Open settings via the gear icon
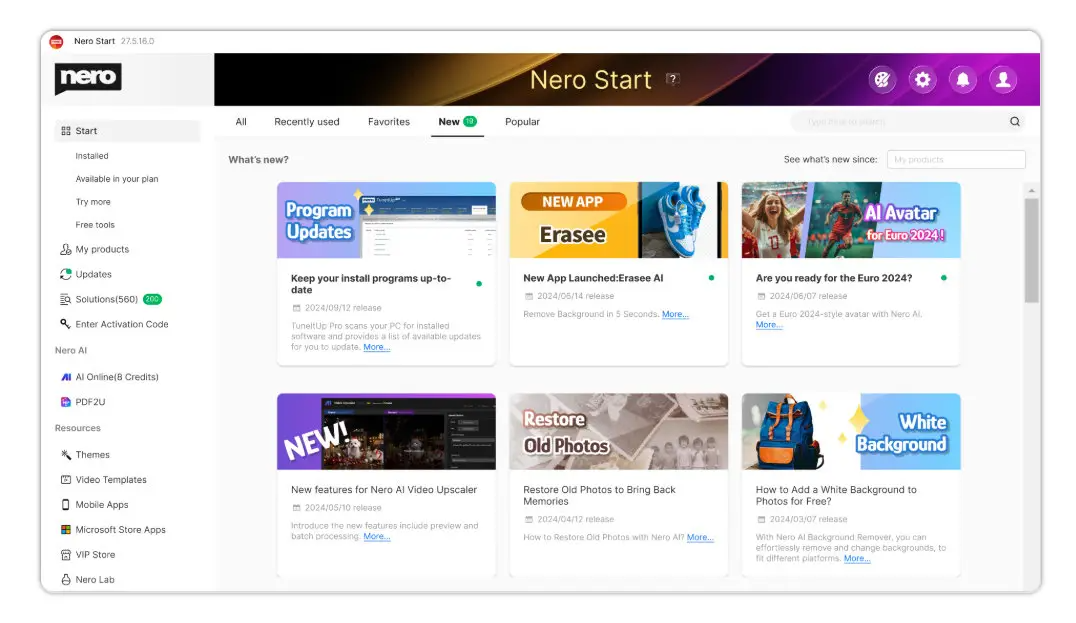The width and height of the screenshot is (1076, 623). [x=922, y=80]
